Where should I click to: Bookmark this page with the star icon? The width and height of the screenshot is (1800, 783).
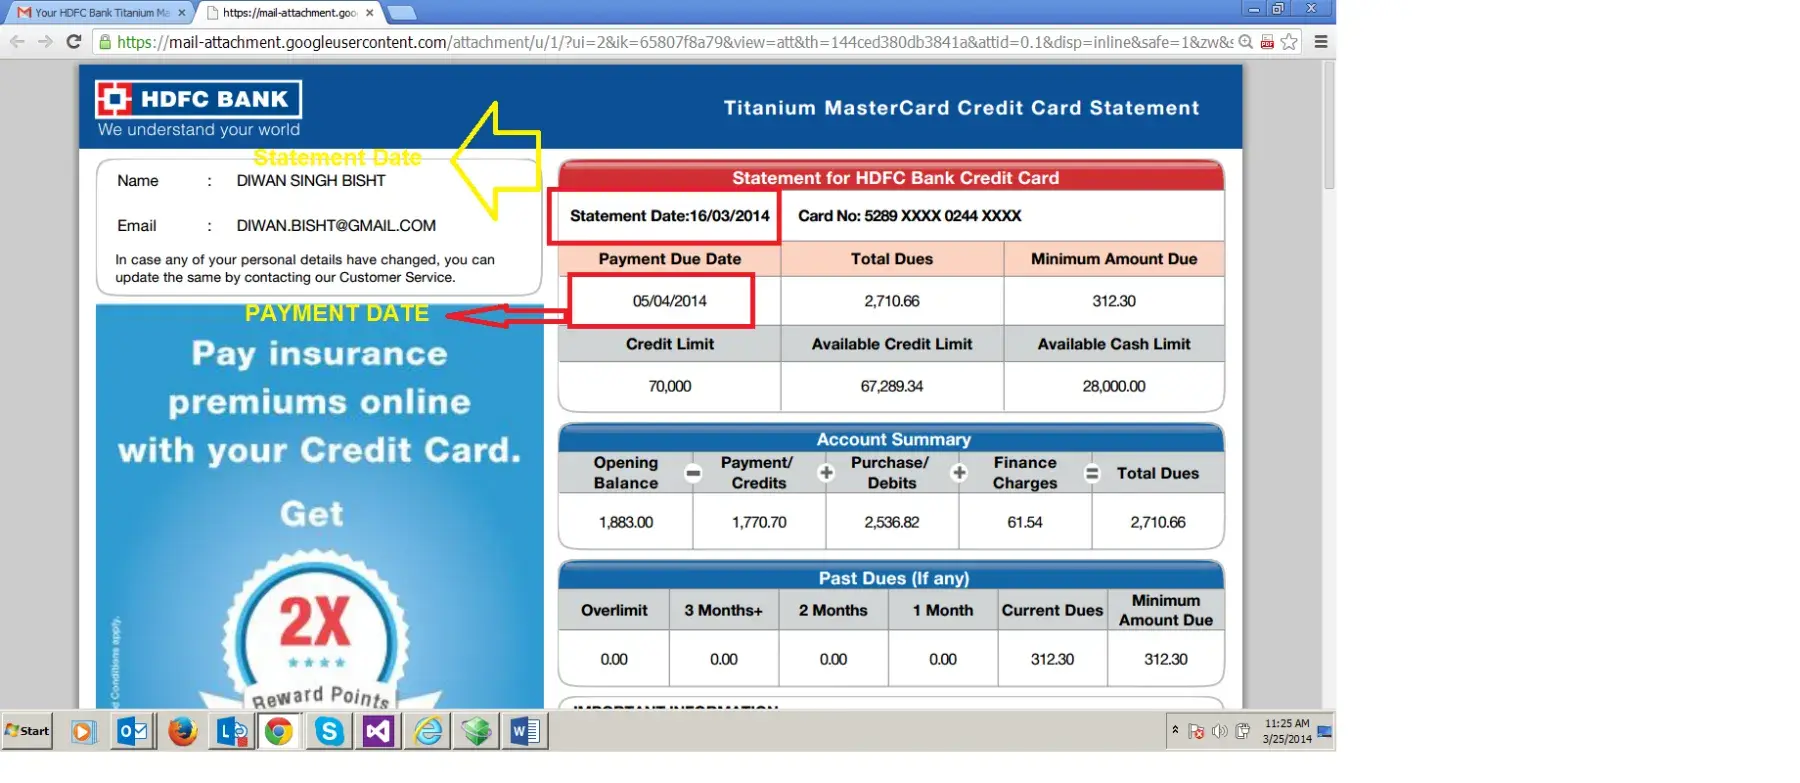coord(1289,42)
